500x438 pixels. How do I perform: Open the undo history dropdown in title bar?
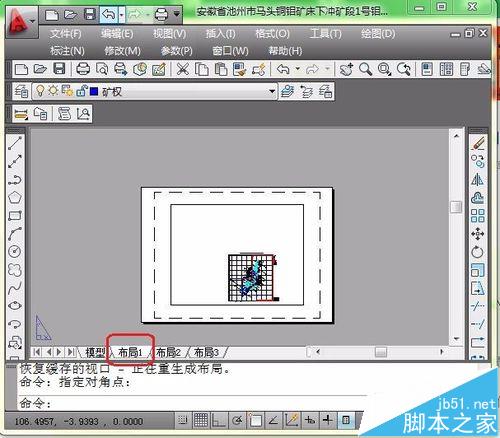pyautogui.click(x=122, y=15)
